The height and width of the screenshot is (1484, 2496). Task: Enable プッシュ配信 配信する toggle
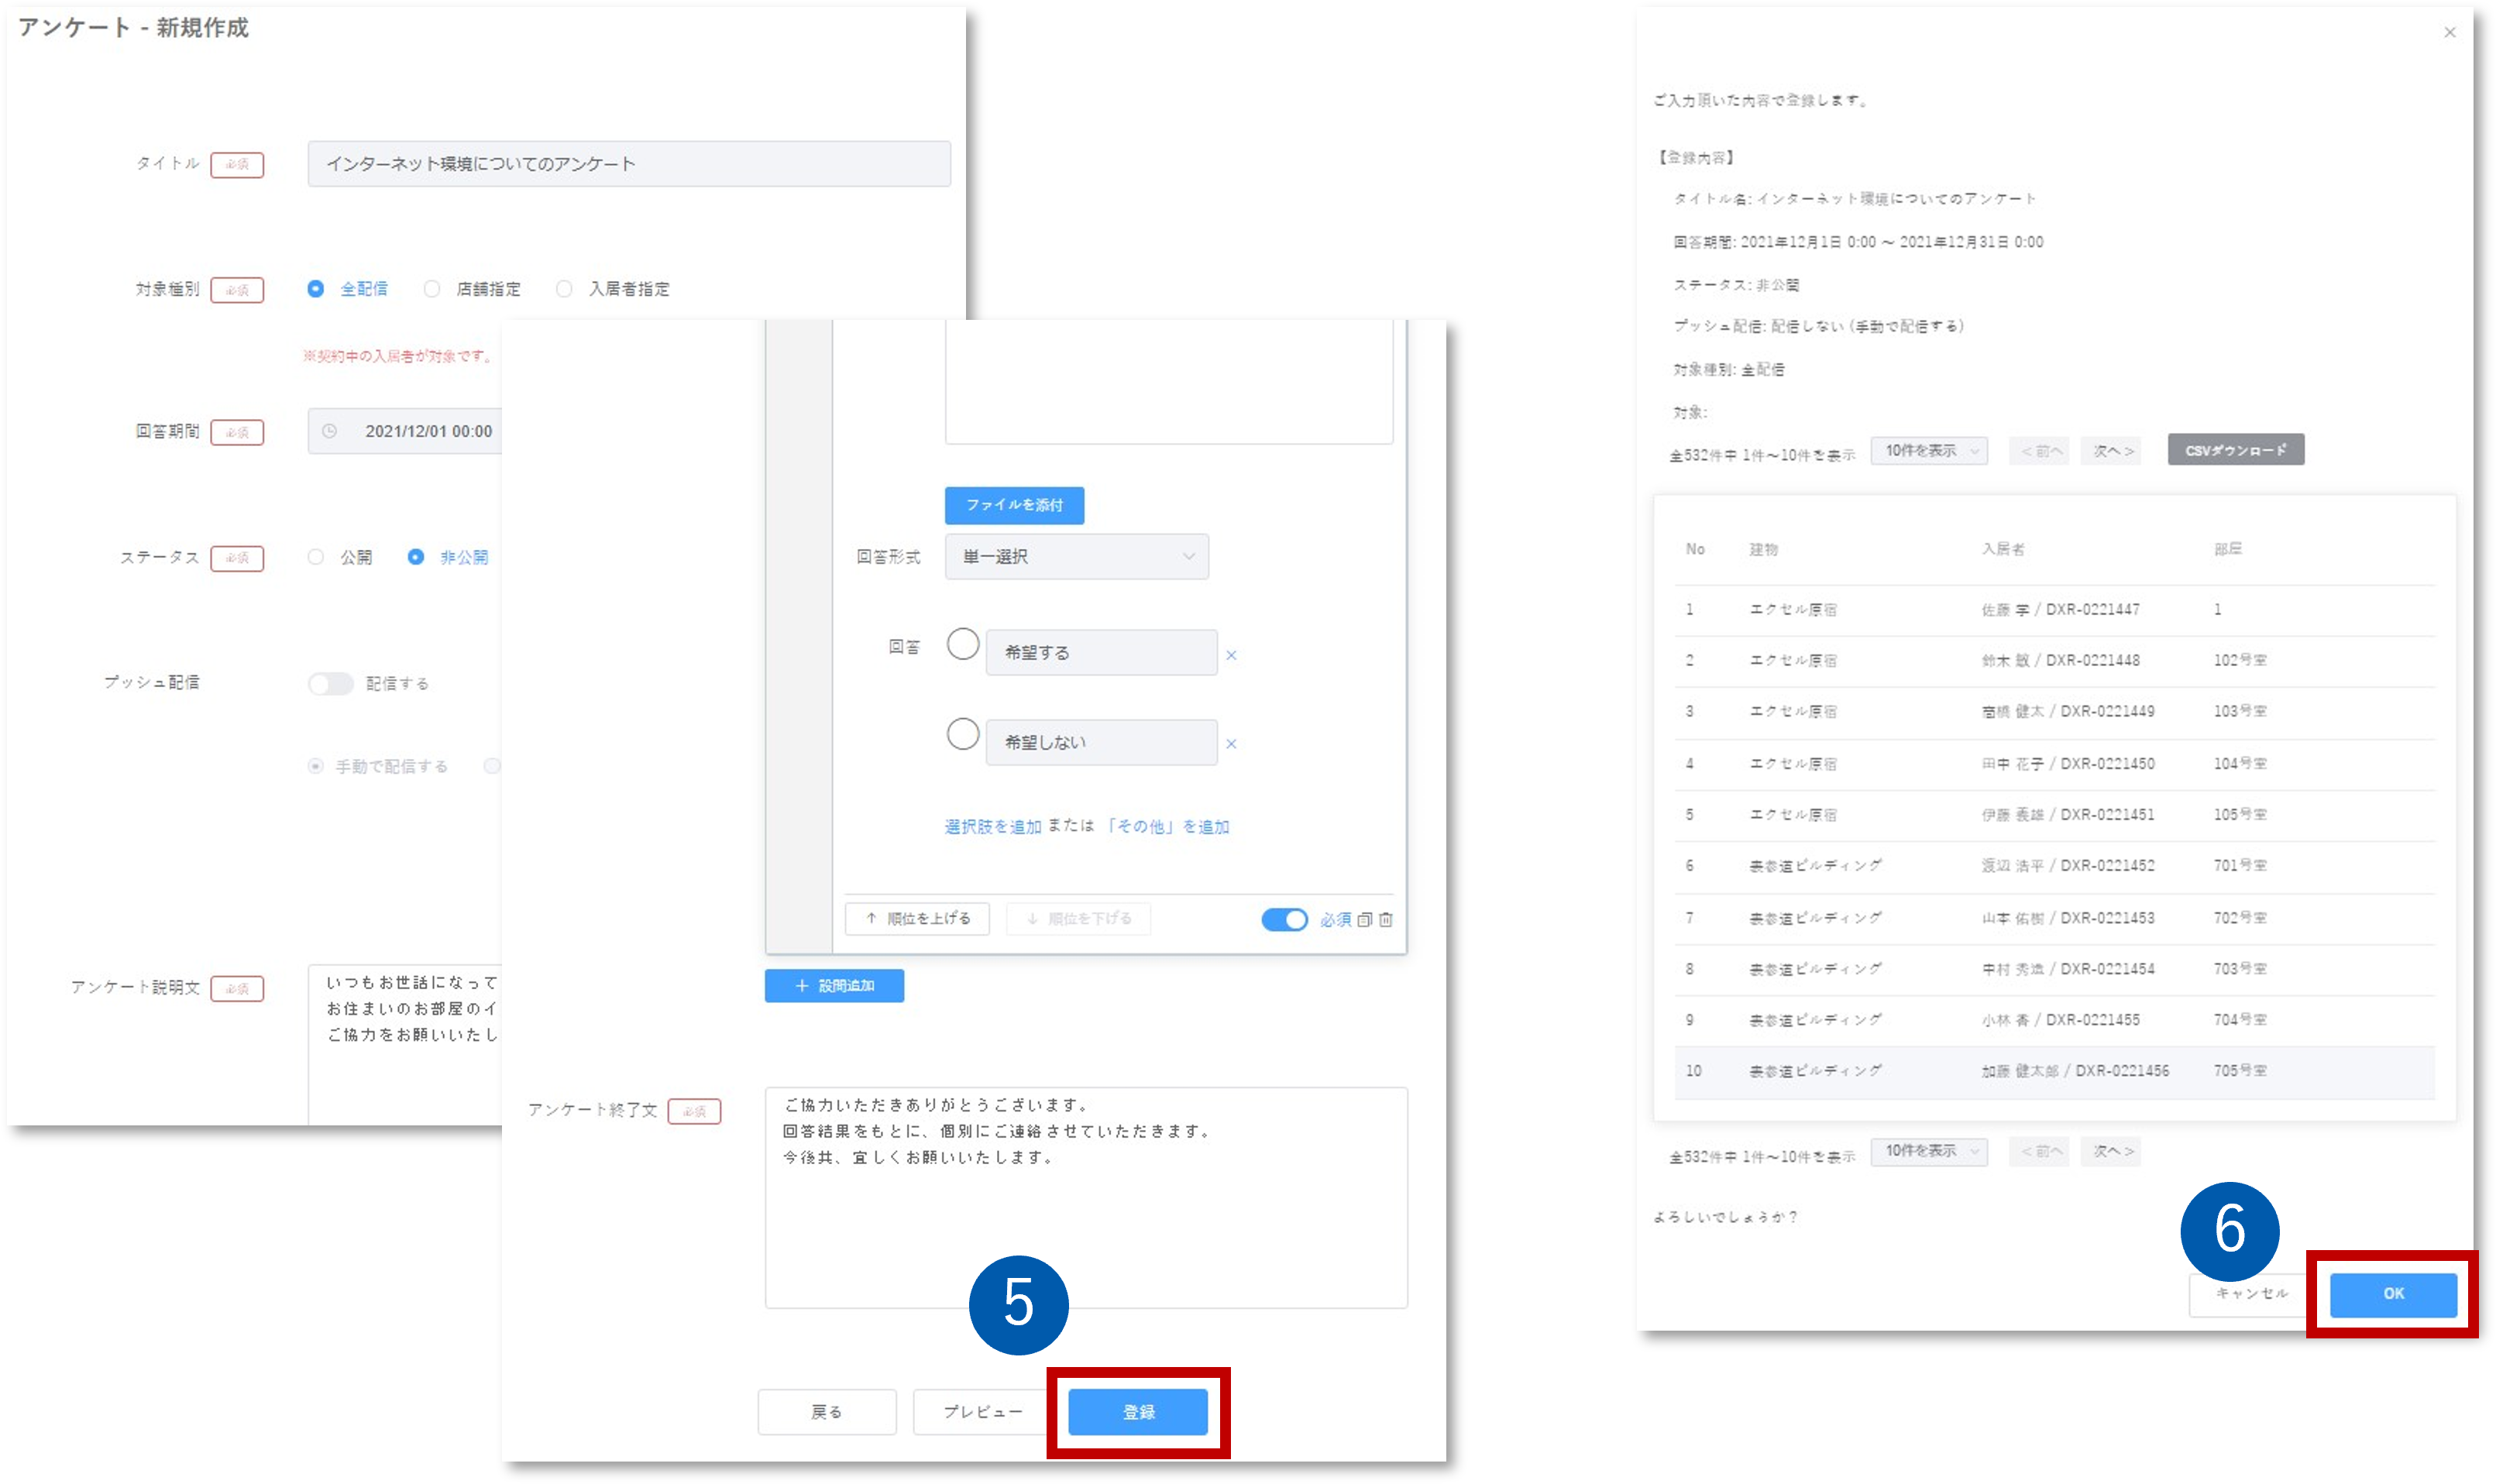330,684
